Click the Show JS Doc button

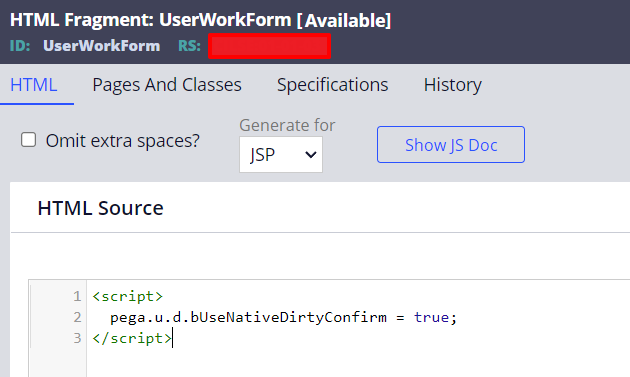pyautogui.click(x=451, y=145)
